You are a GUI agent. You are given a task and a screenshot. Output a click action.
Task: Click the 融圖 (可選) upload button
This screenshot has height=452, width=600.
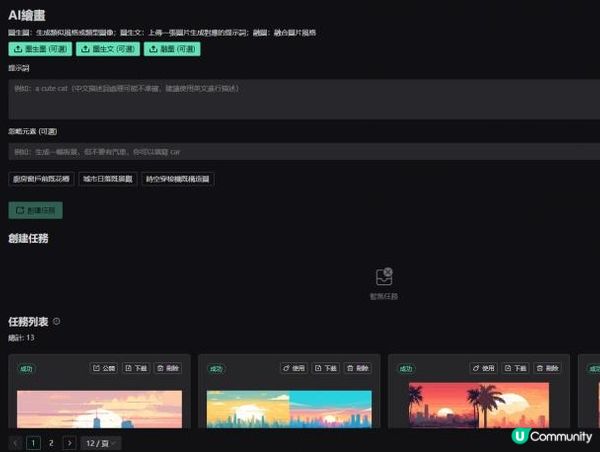[x=172, y=49]
